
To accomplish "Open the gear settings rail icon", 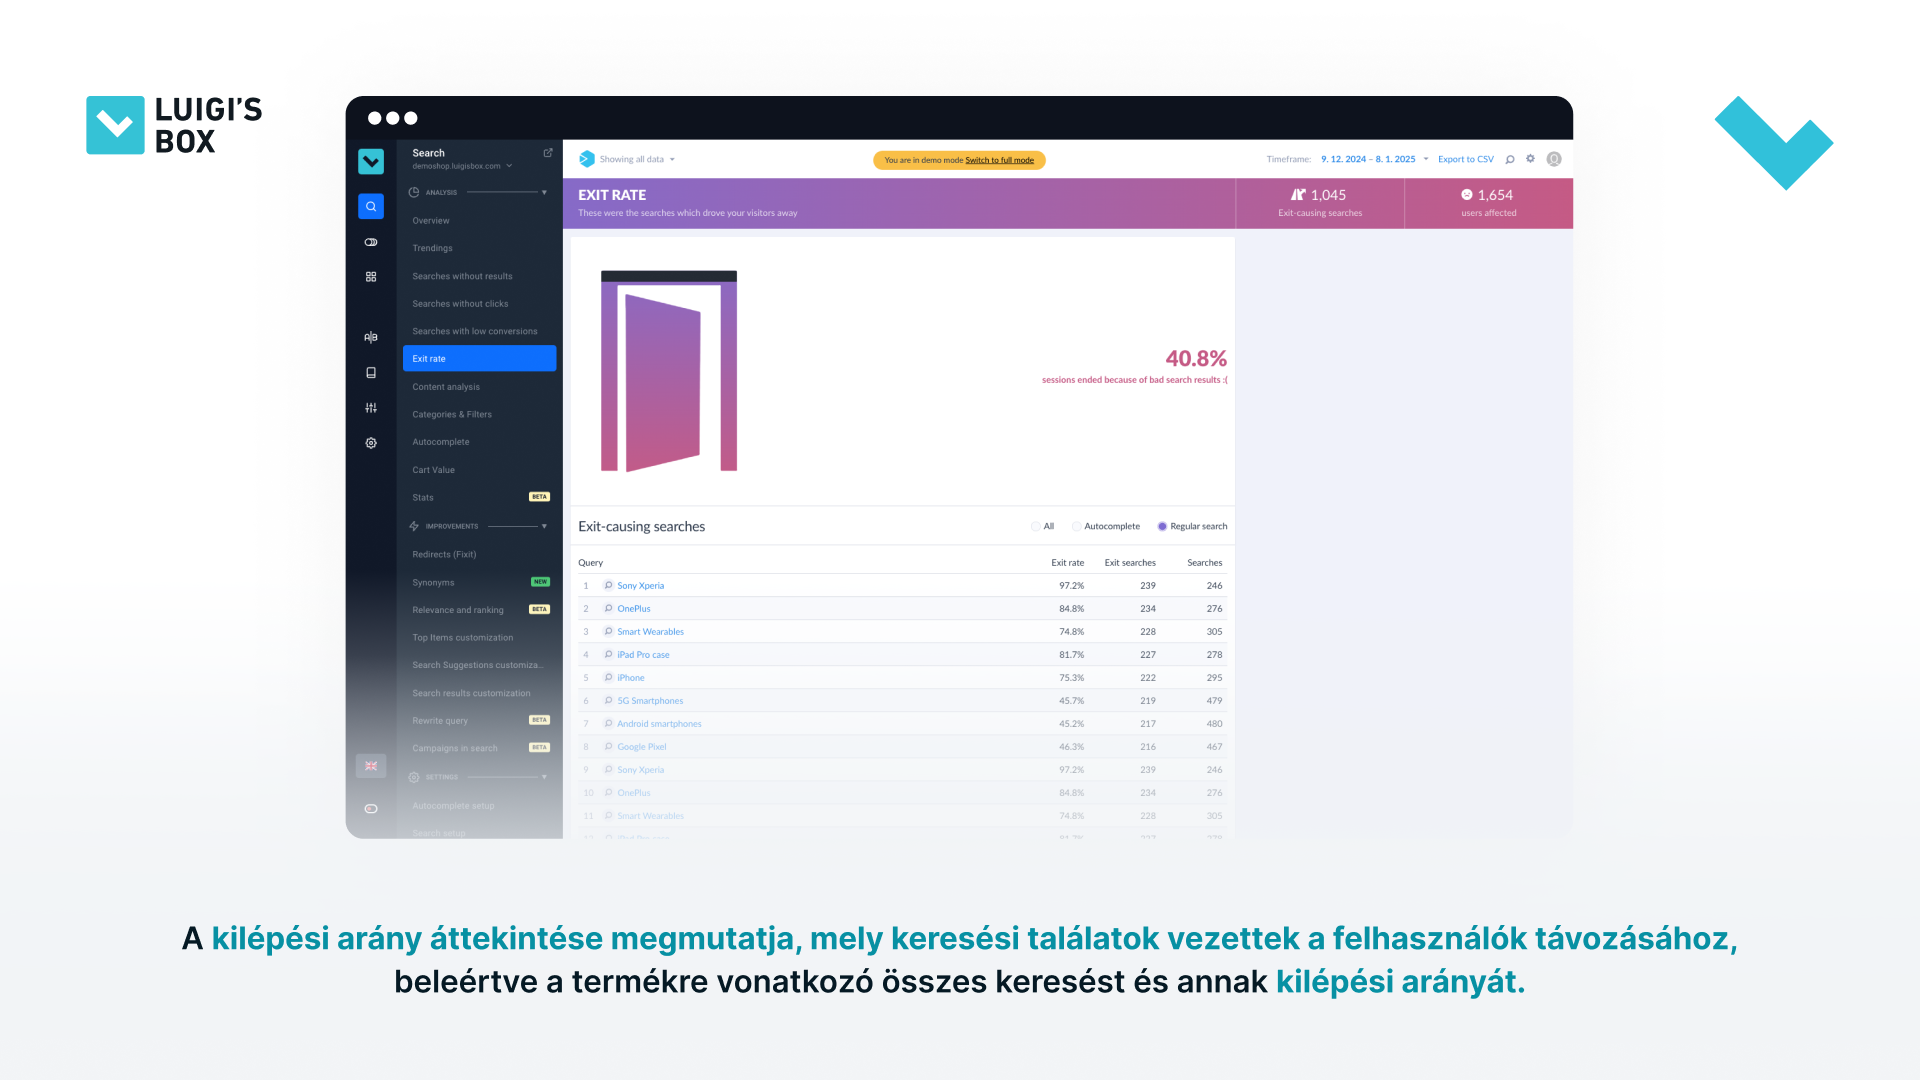I will pyautogui.click(x=371, y=443).
